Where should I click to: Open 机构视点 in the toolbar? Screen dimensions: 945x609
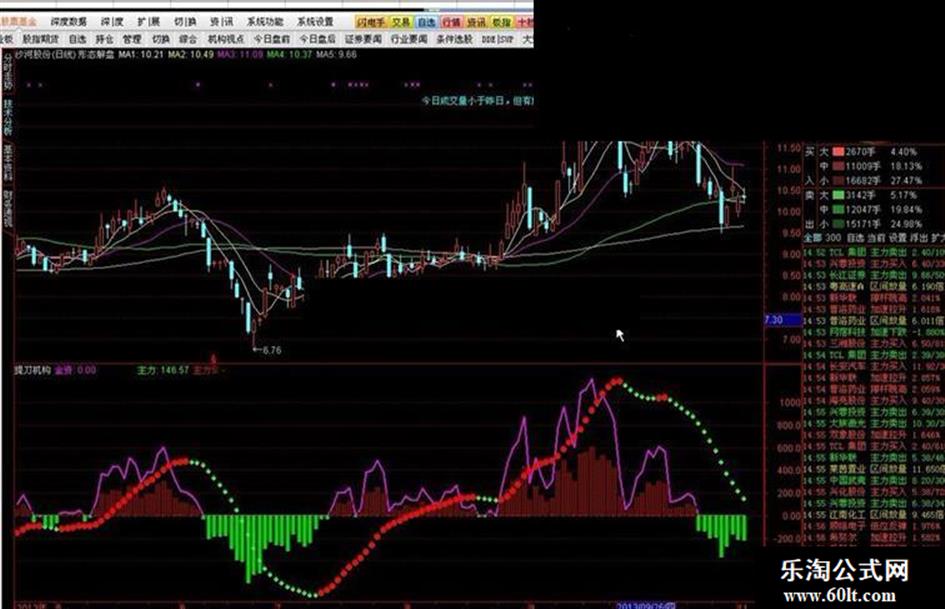pos(226,39)
